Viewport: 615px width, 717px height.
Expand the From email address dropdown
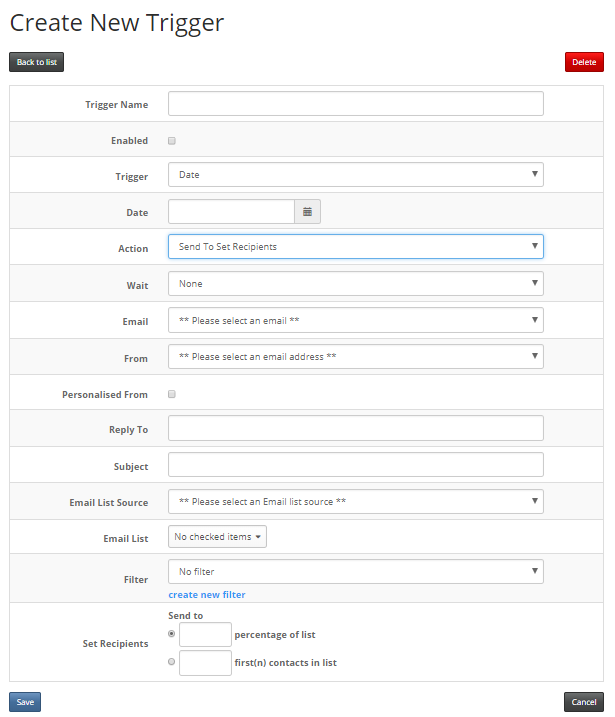356,357
